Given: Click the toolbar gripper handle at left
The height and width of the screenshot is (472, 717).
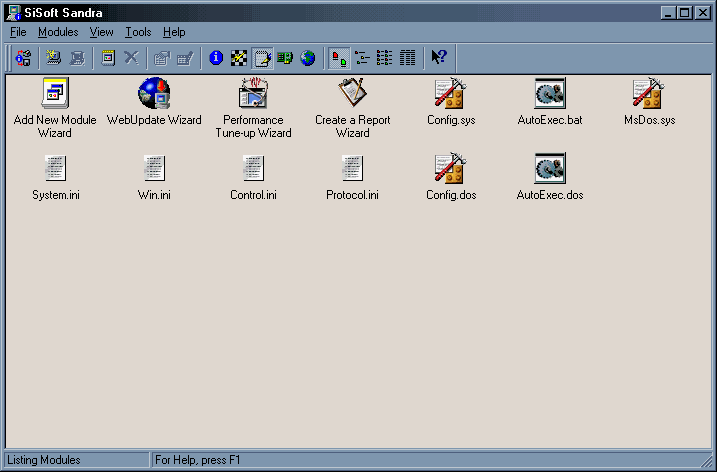Looking at the screenshot, I should point(8,58).
